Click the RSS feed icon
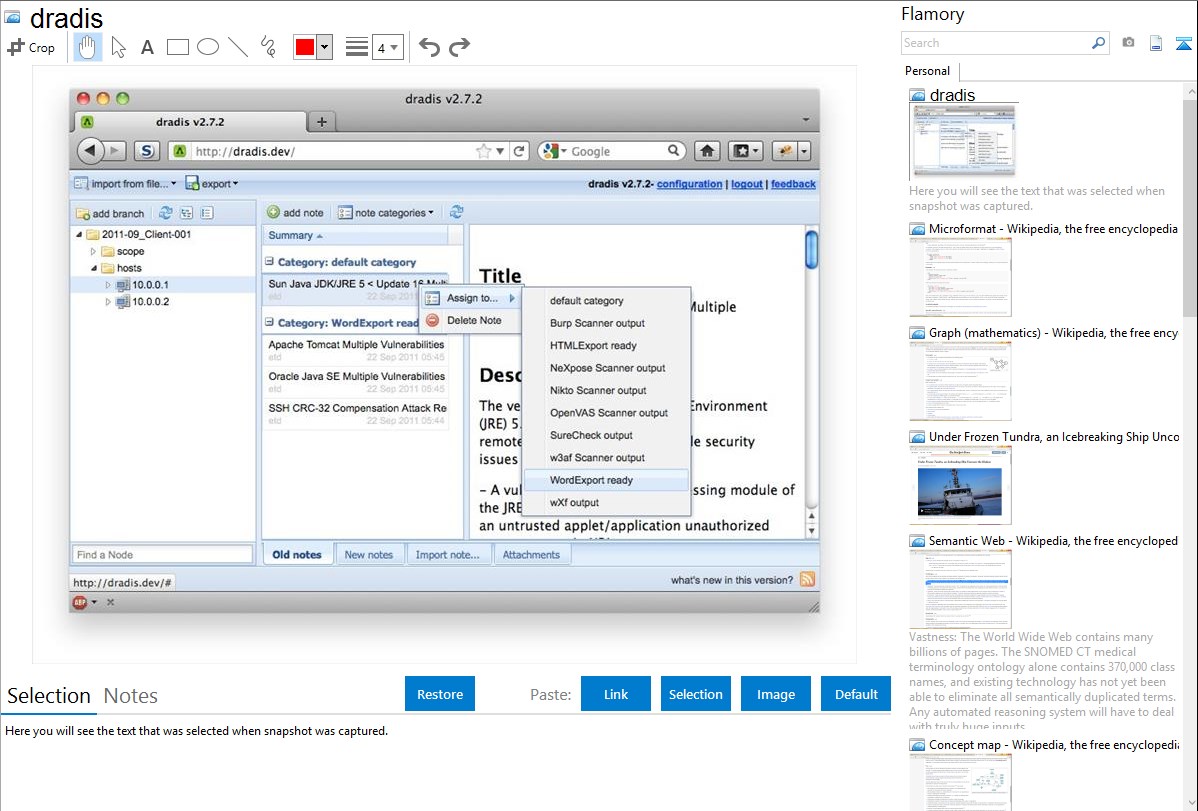This screenshot has width=1198, height=811. click(808, 579)
